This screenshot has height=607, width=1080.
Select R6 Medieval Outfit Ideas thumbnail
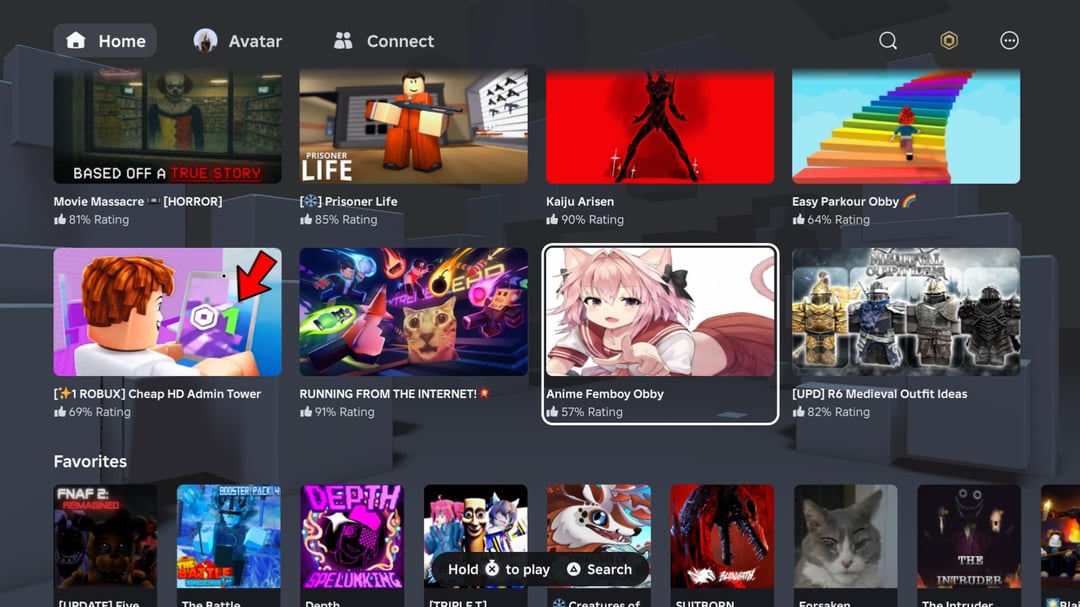906,312
